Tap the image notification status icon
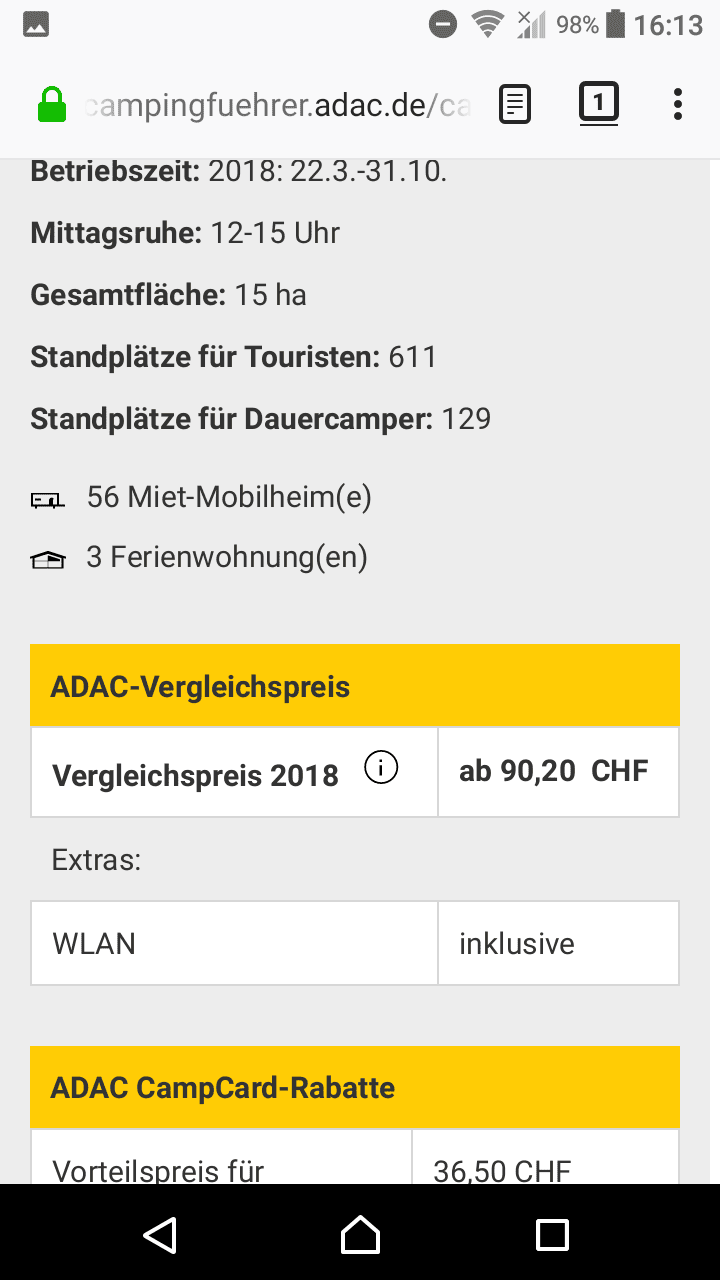Screen dimensions: 720x1280 click(36, 25)
